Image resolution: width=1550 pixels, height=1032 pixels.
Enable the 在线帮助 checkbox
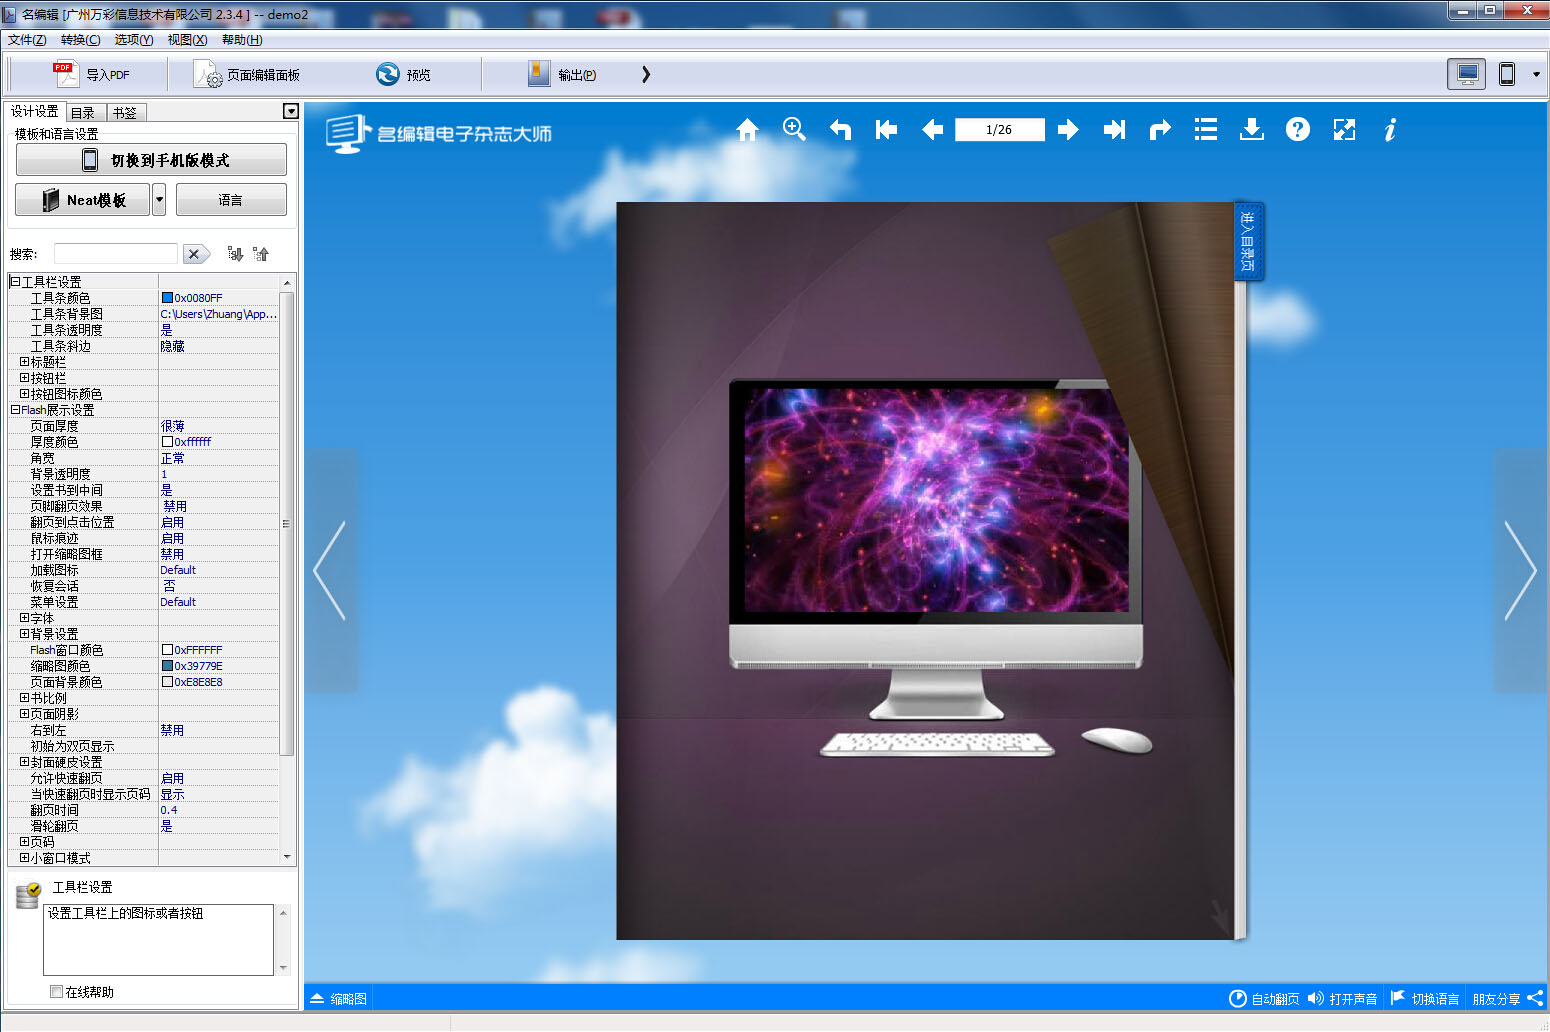point(57,992)
